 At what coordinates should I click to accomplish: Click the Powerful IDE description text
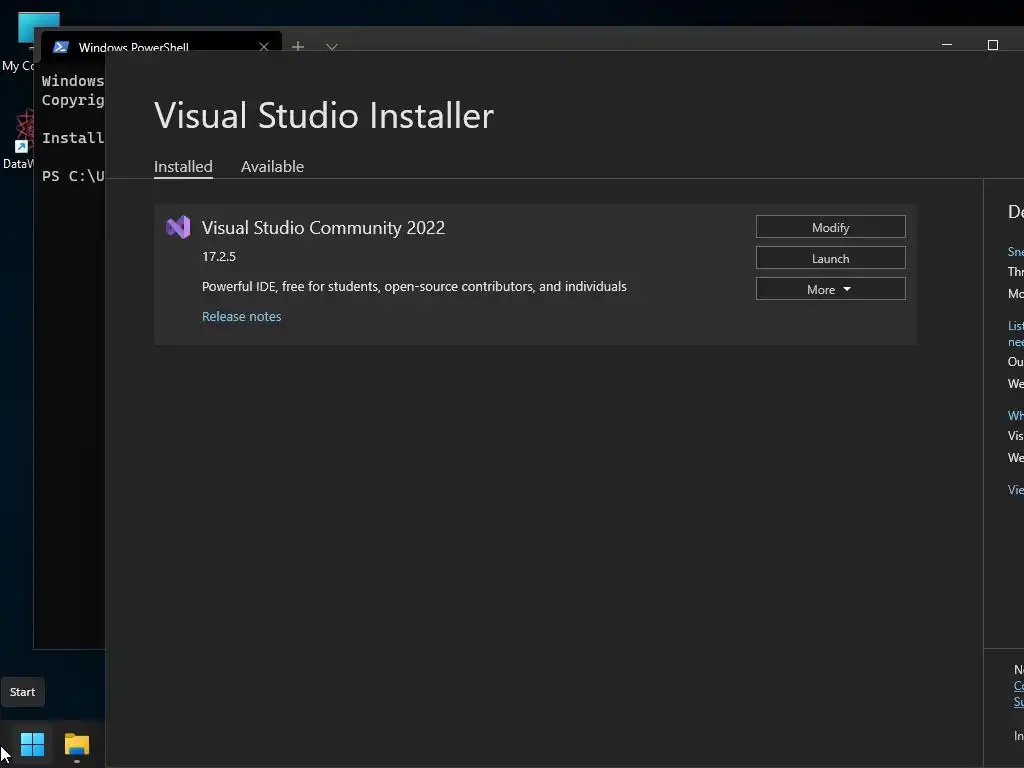coord(414,286)
